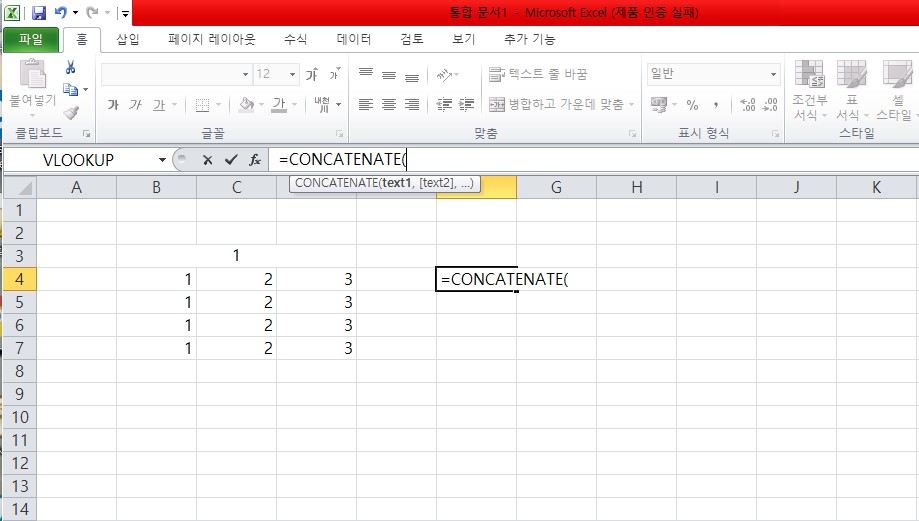Click the Name Box showing VLOOKUP
The height and width of the screenshot is (521, 919).
pos(80,159)
